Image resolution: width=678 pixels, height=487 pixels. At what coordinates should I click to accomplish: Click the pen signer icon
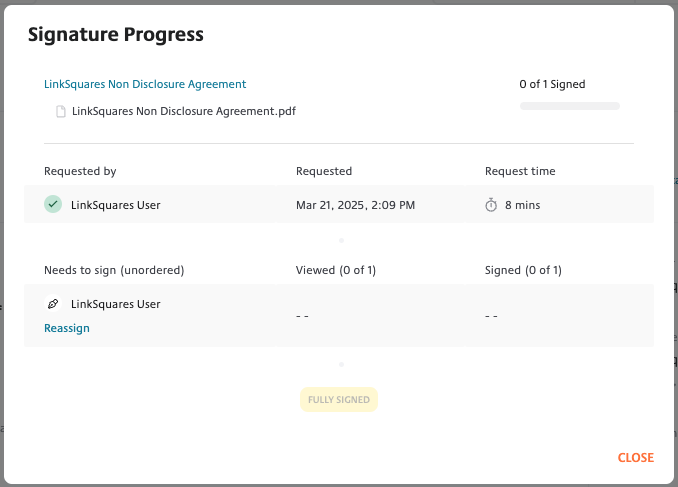tap(53, 304)
